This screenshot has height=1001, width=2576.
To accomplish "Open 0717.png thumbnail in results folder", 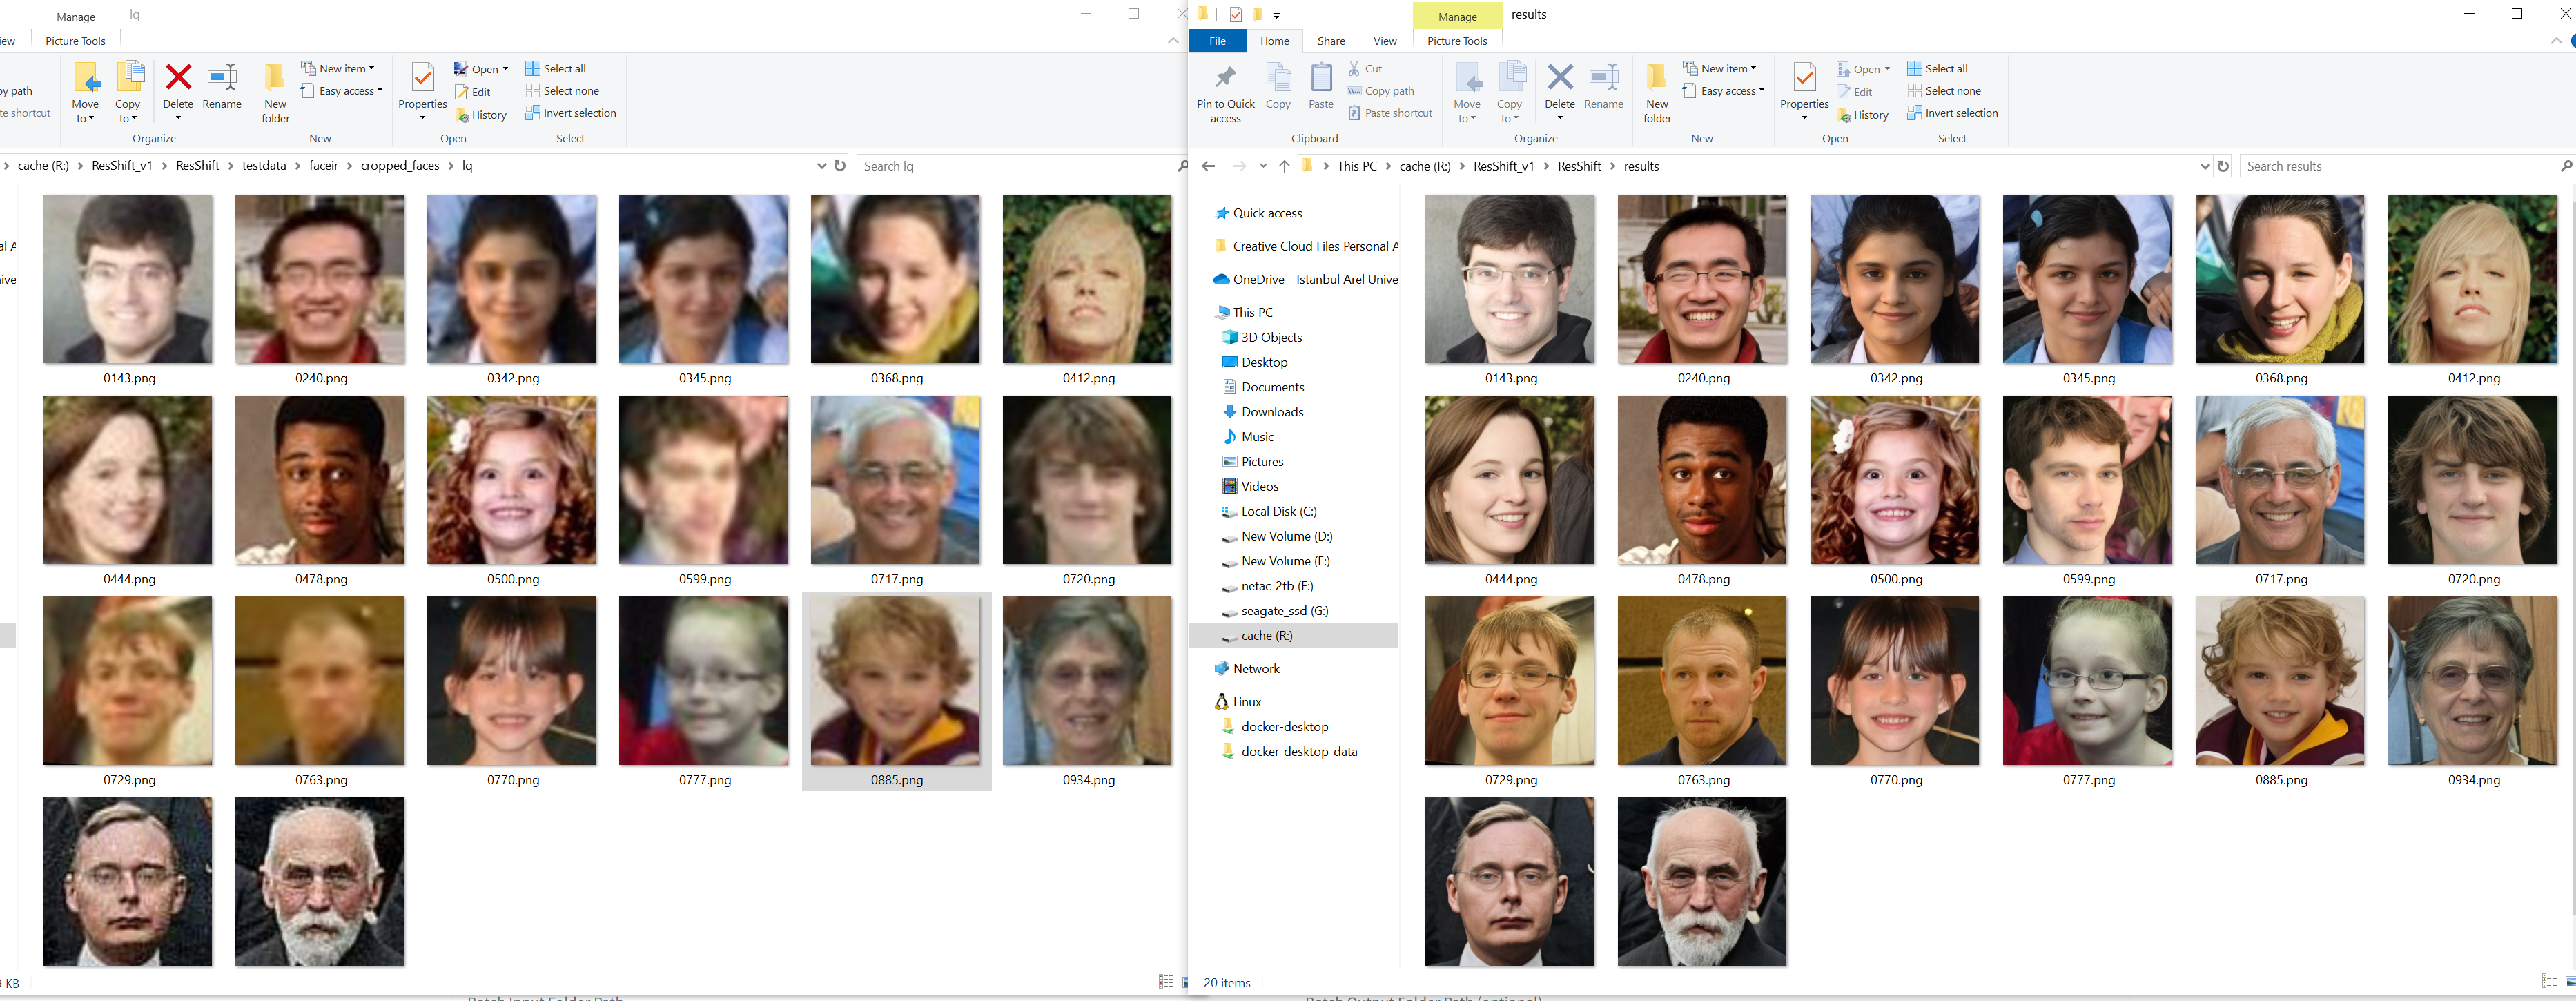I will tap(2280, 480).
